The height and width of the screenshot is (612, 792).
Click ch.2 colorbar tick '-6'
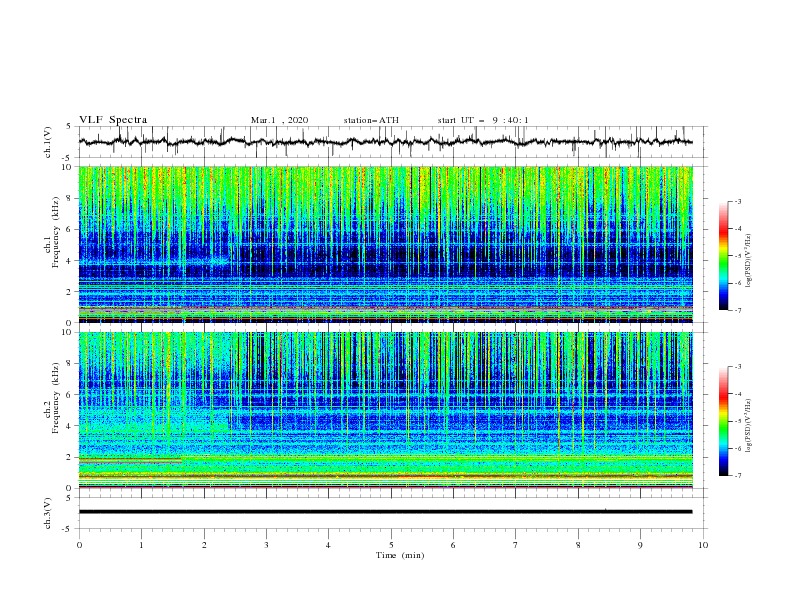738,448
